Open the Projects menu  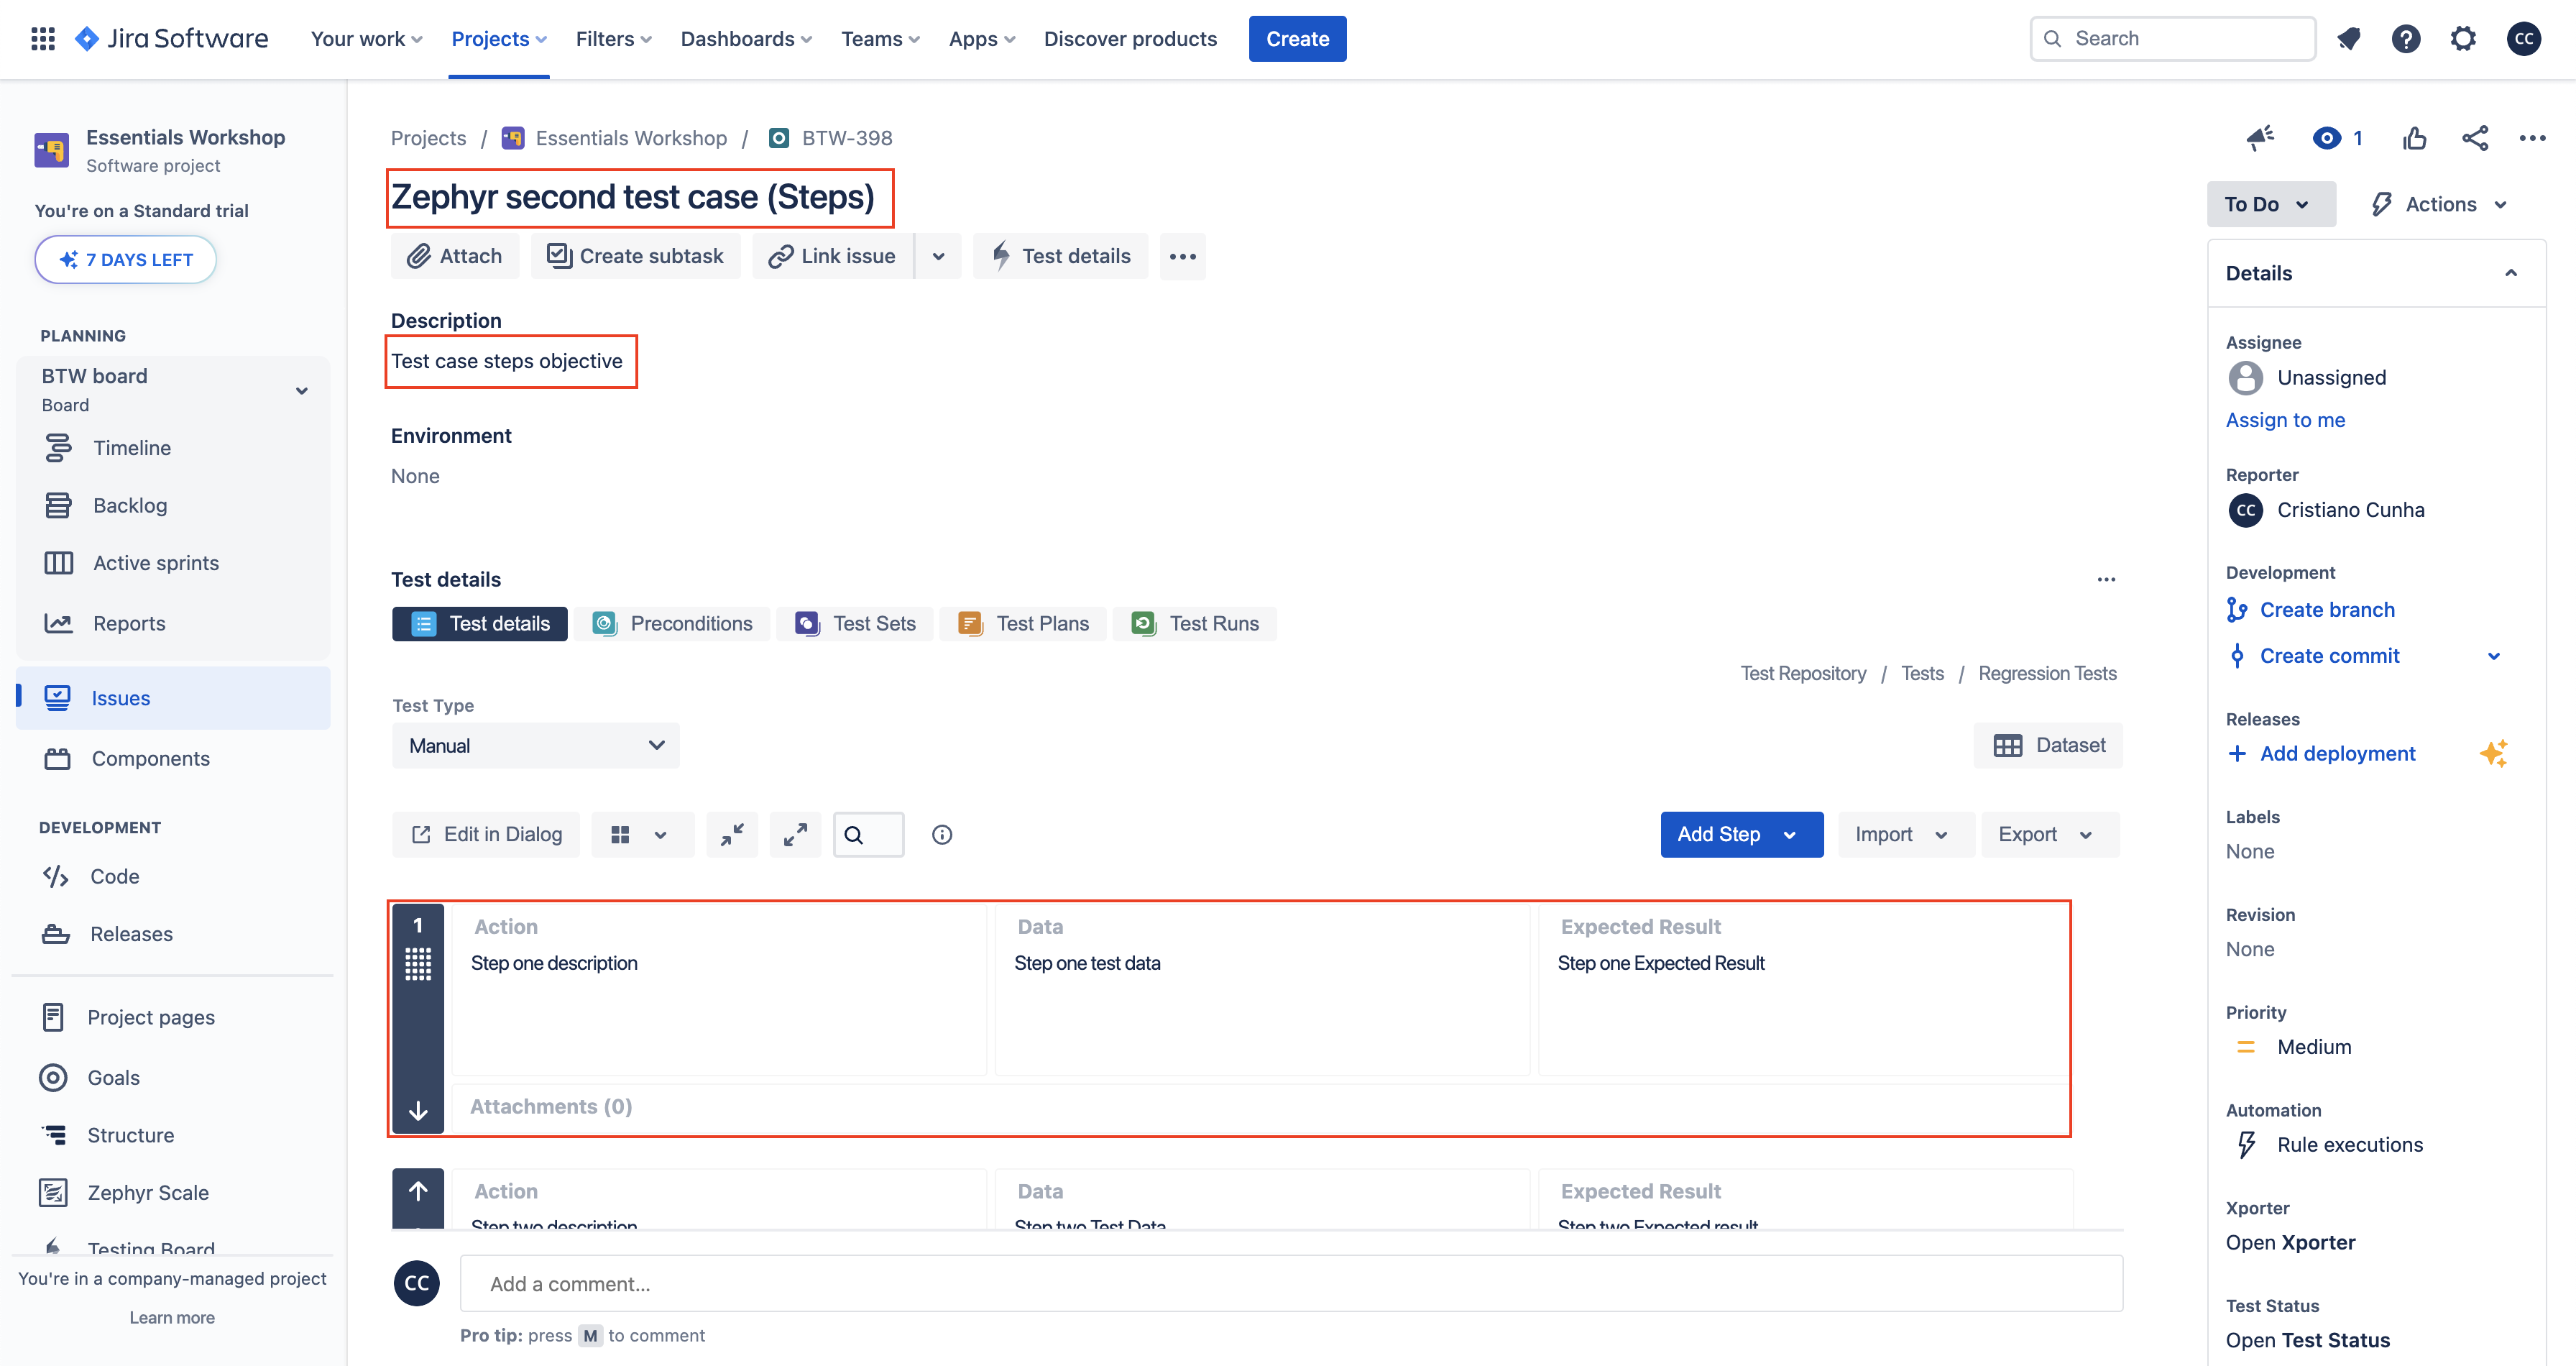498,39
